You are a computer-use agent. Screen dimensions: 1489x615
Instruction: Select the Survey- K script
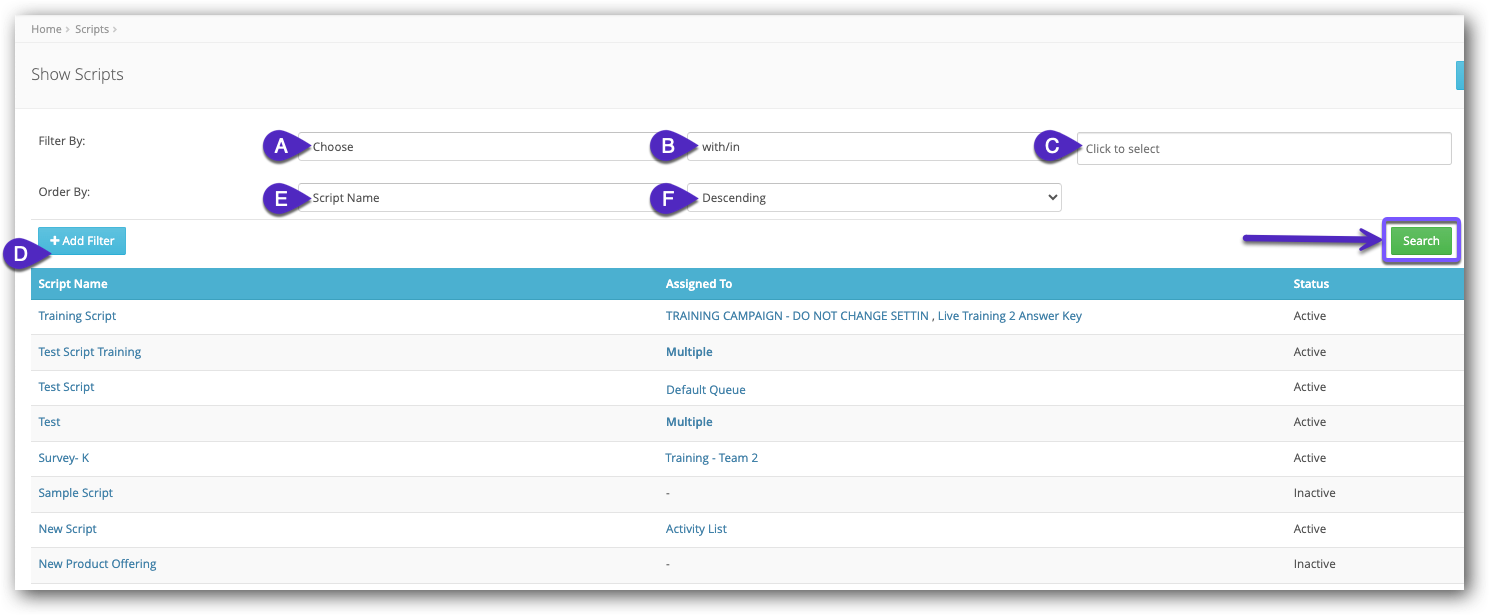pyautogui.click(x=64, y=458)
